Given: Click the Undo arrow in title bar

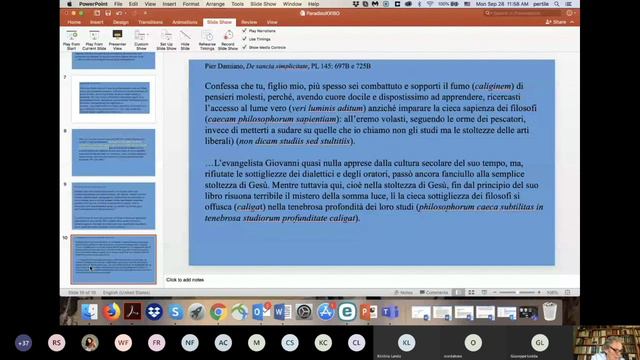Looking at the screenshot, I should [x=119, y=13].
